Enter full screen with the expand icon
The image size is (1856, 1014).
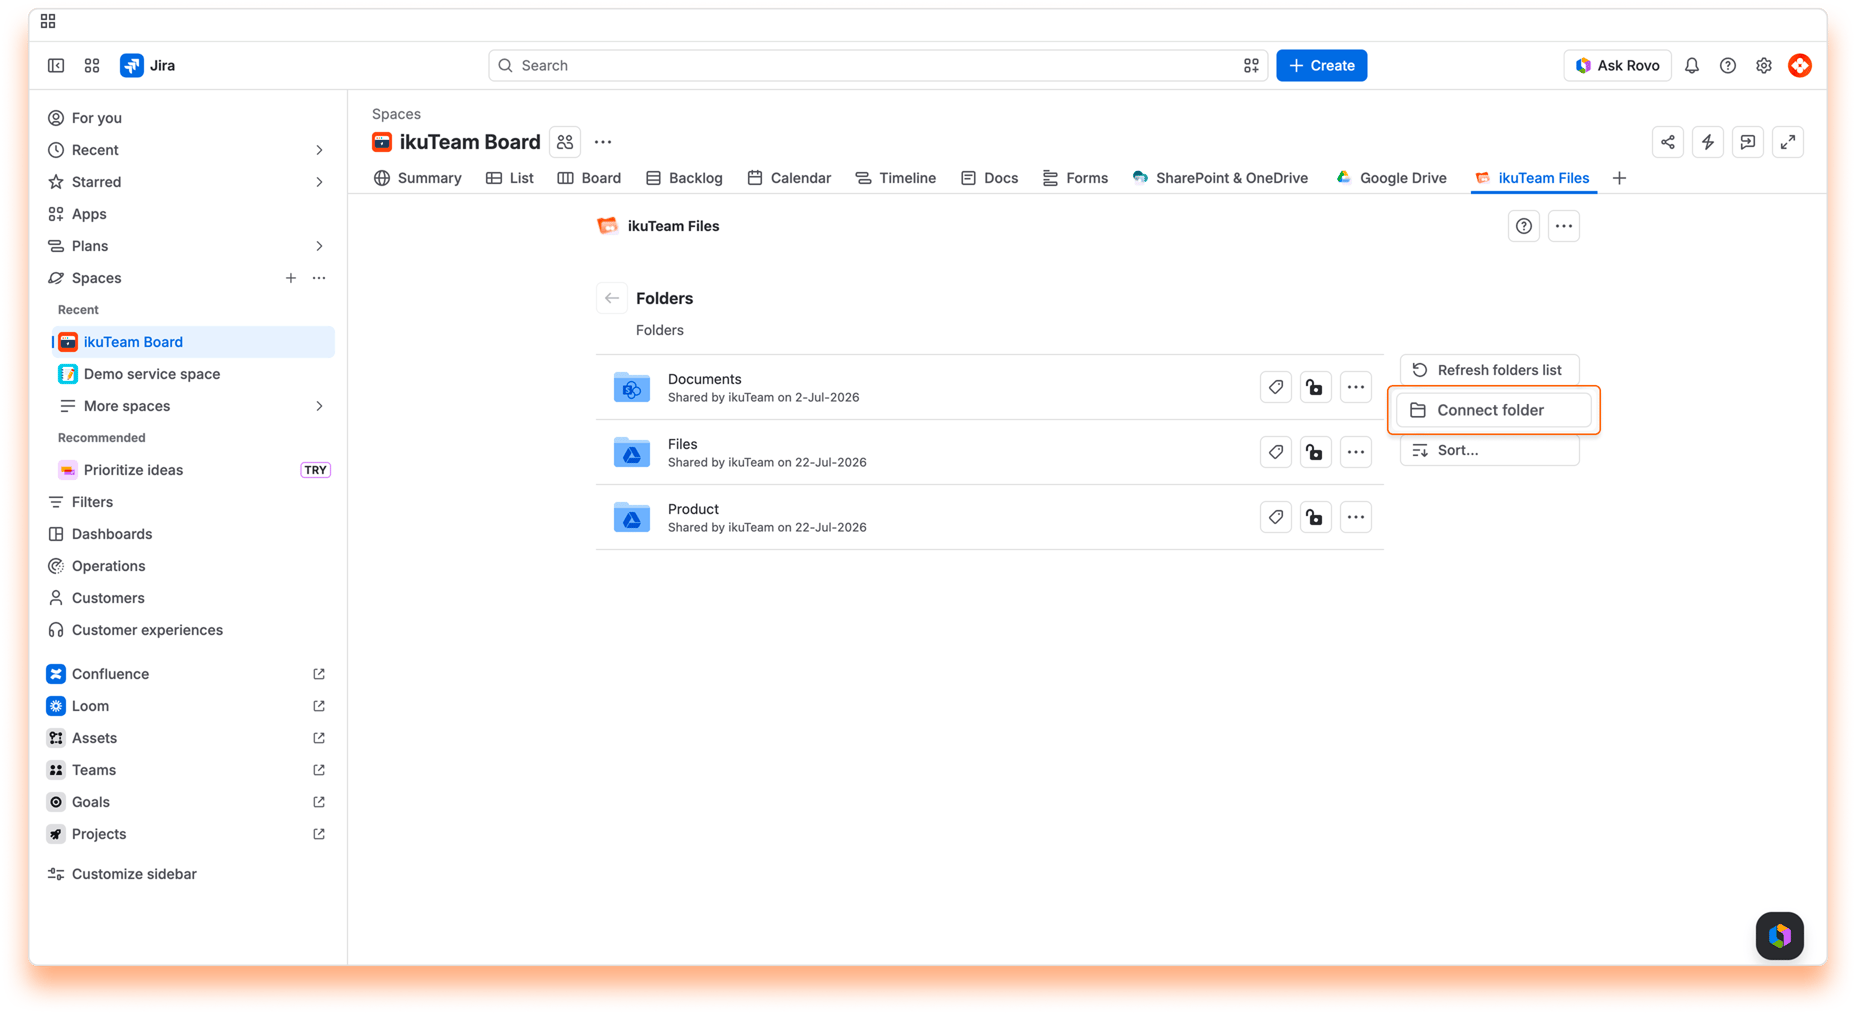[x=1788, y=142]
